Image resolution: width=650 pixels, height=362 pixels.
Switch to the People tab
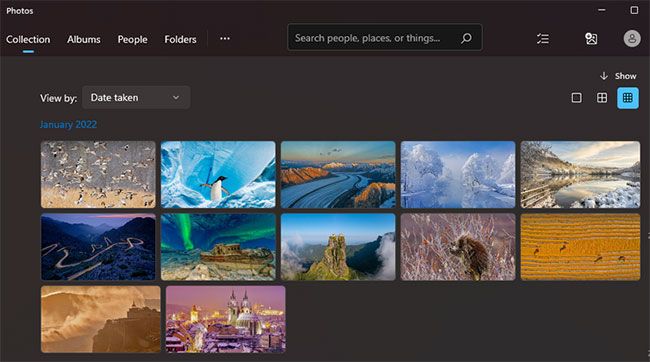coord(132,39)
